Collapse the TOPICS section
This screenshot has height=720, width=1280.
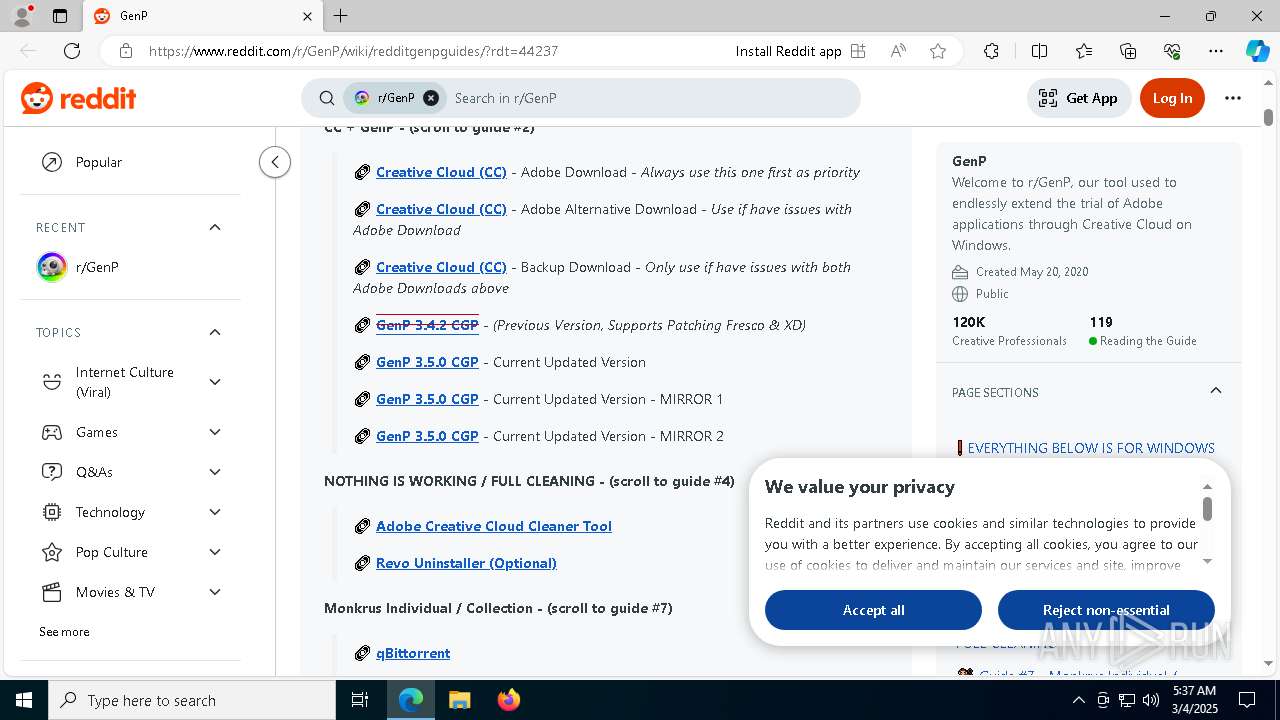pyautogui.click(x=215, y=332)
